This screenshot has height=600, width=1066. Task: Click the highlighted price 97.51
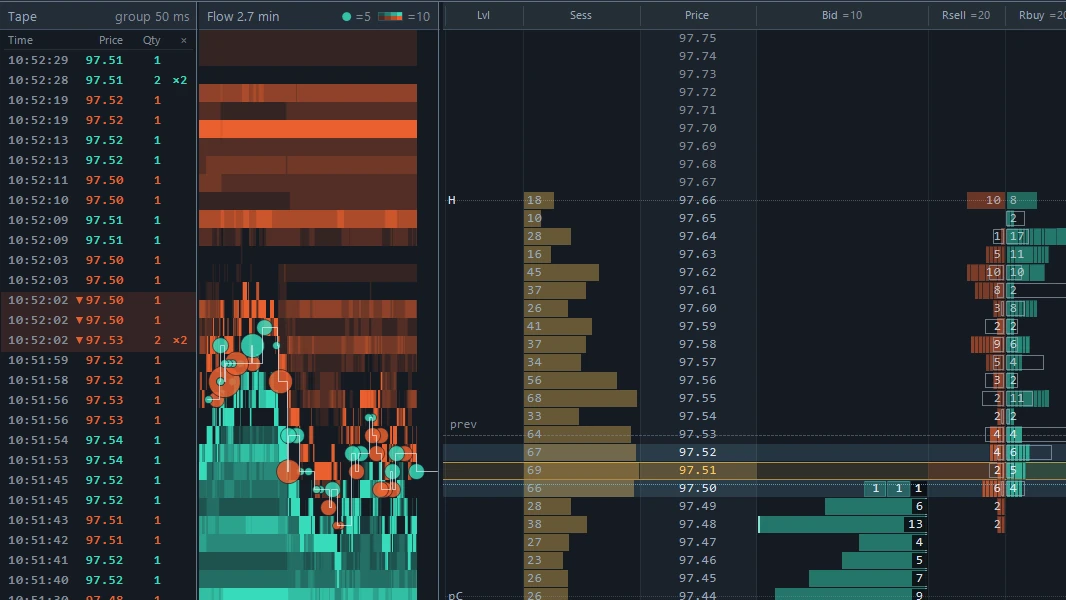tap(697, 470)
